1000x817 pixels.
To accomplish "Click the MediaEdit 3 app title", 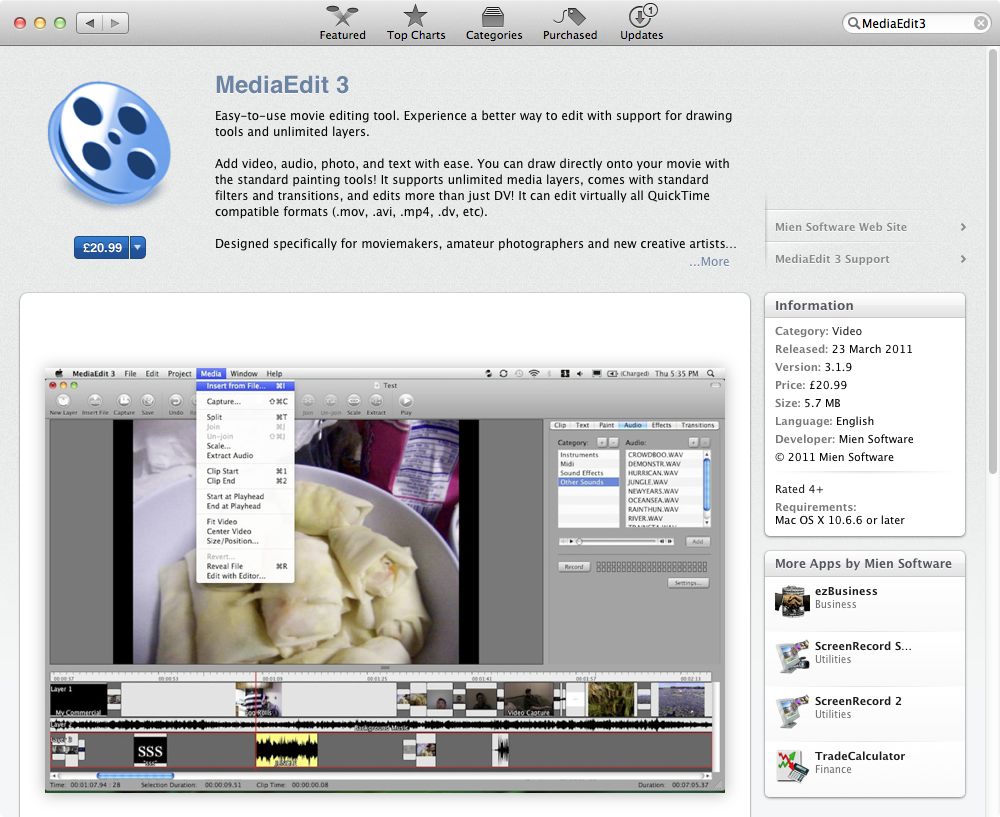I will click(x=282, y=85).
